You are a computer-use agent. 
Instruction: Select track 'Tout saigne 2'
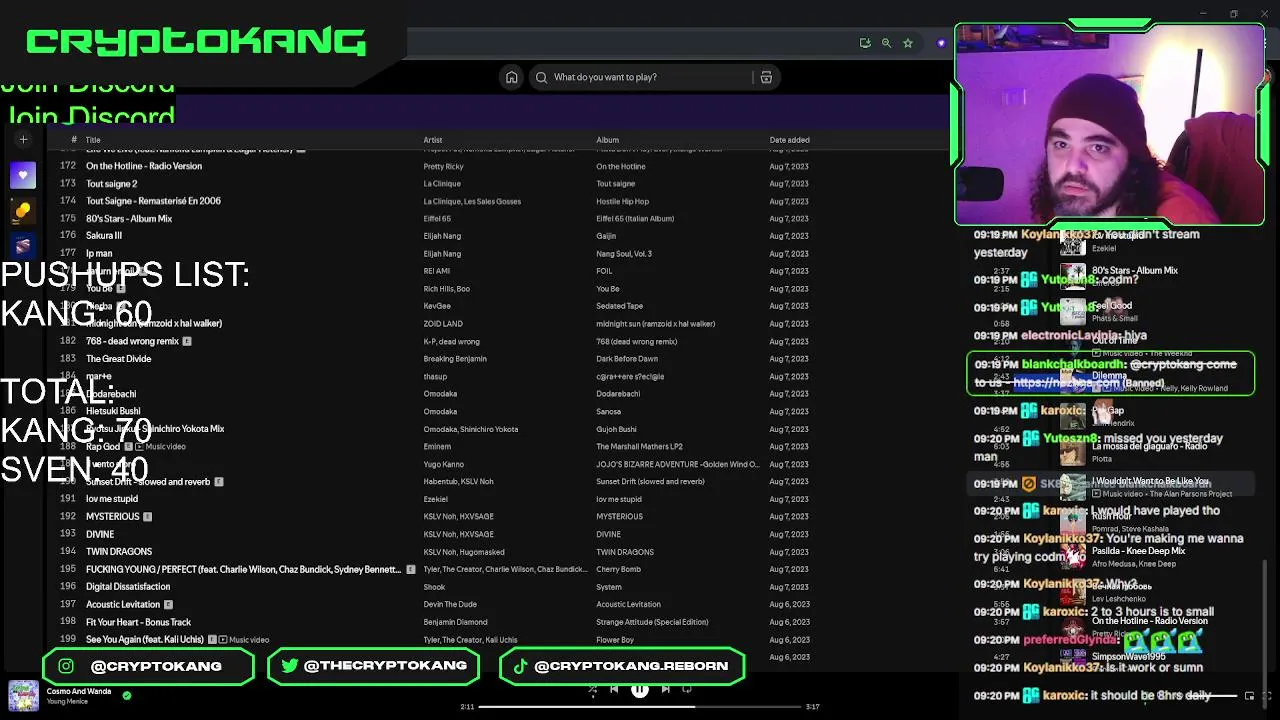pyautogui.click(x=111, y=184)
